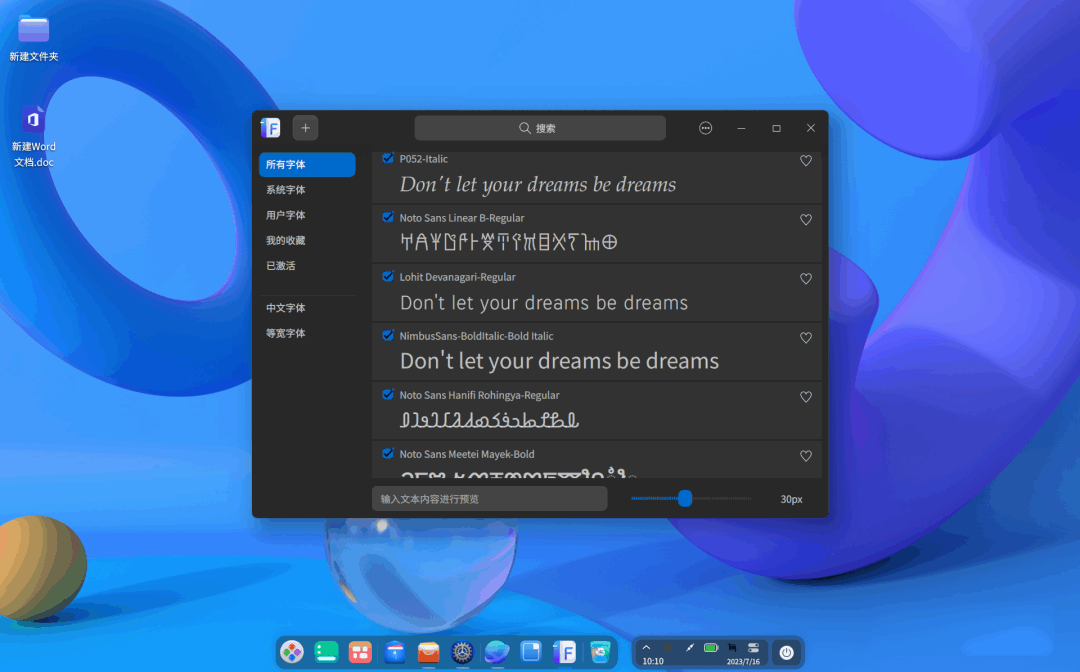This screenshot has width=1080, height=672.
Task: Favorite Noto Sans Meetei Mayek-Bold font
Action: (805, 456)
